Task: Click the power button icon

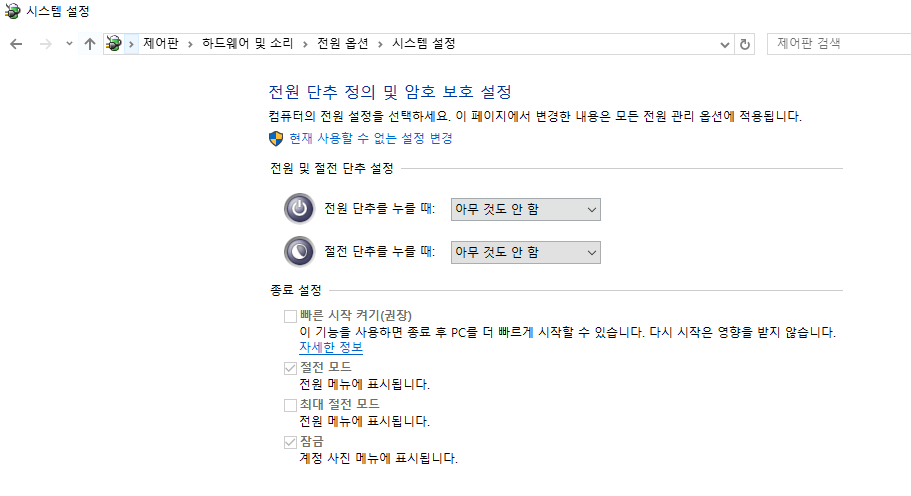Action: coord(300,209)
